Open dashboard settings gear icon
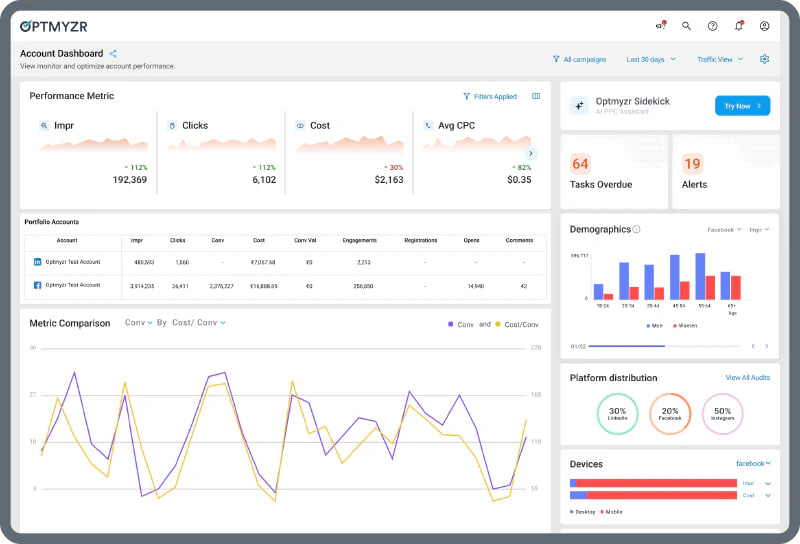The width and height of the screenshot is (800, 544). pos(765,59)
